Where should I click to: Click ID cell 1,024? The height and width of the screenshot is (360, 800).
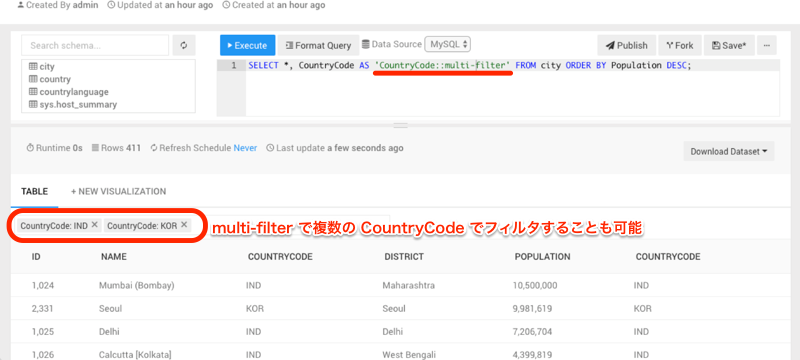[43, 286]
